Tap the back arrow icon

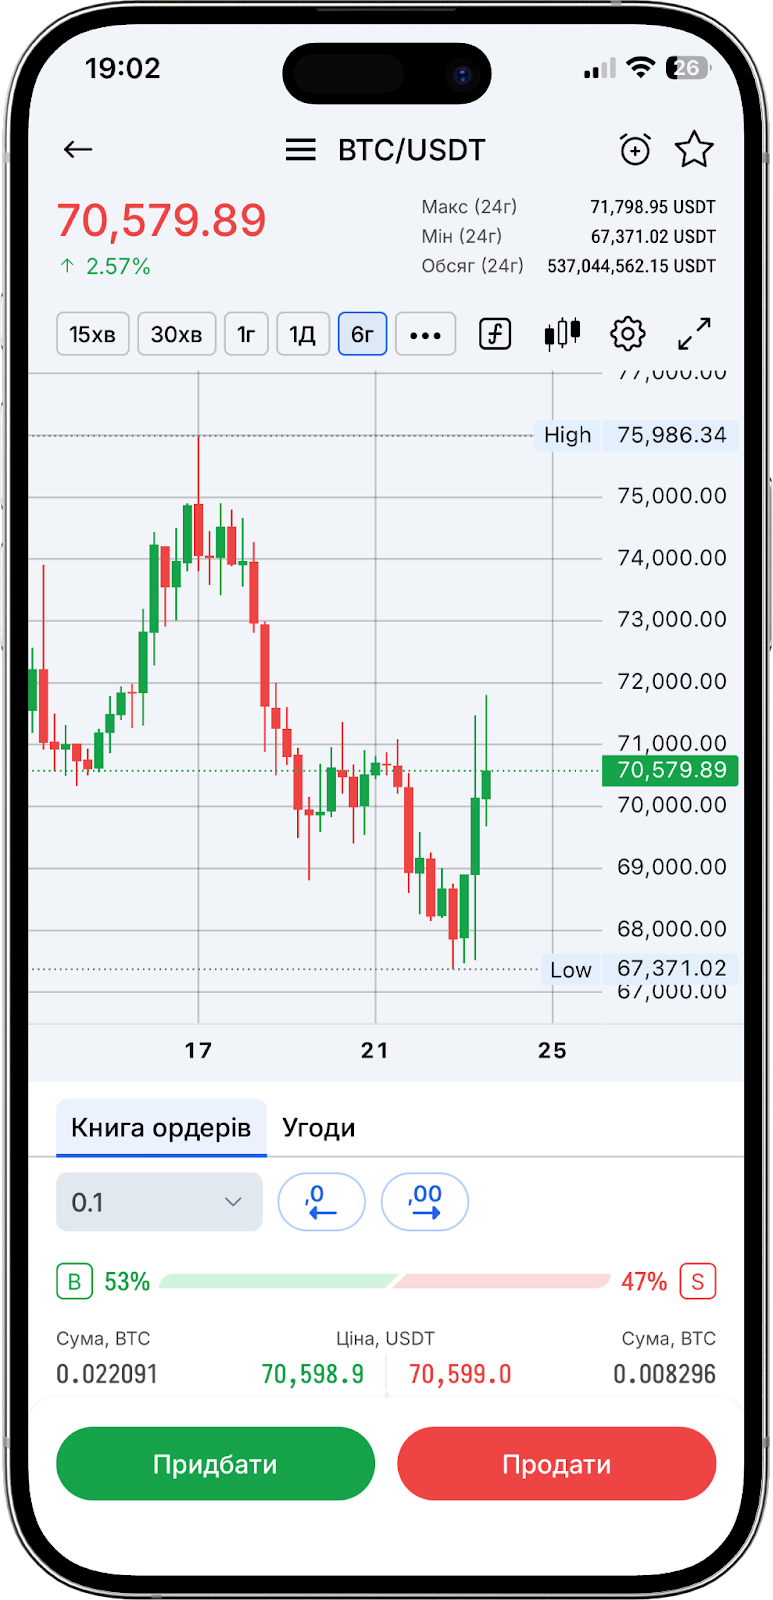[78, 150]
